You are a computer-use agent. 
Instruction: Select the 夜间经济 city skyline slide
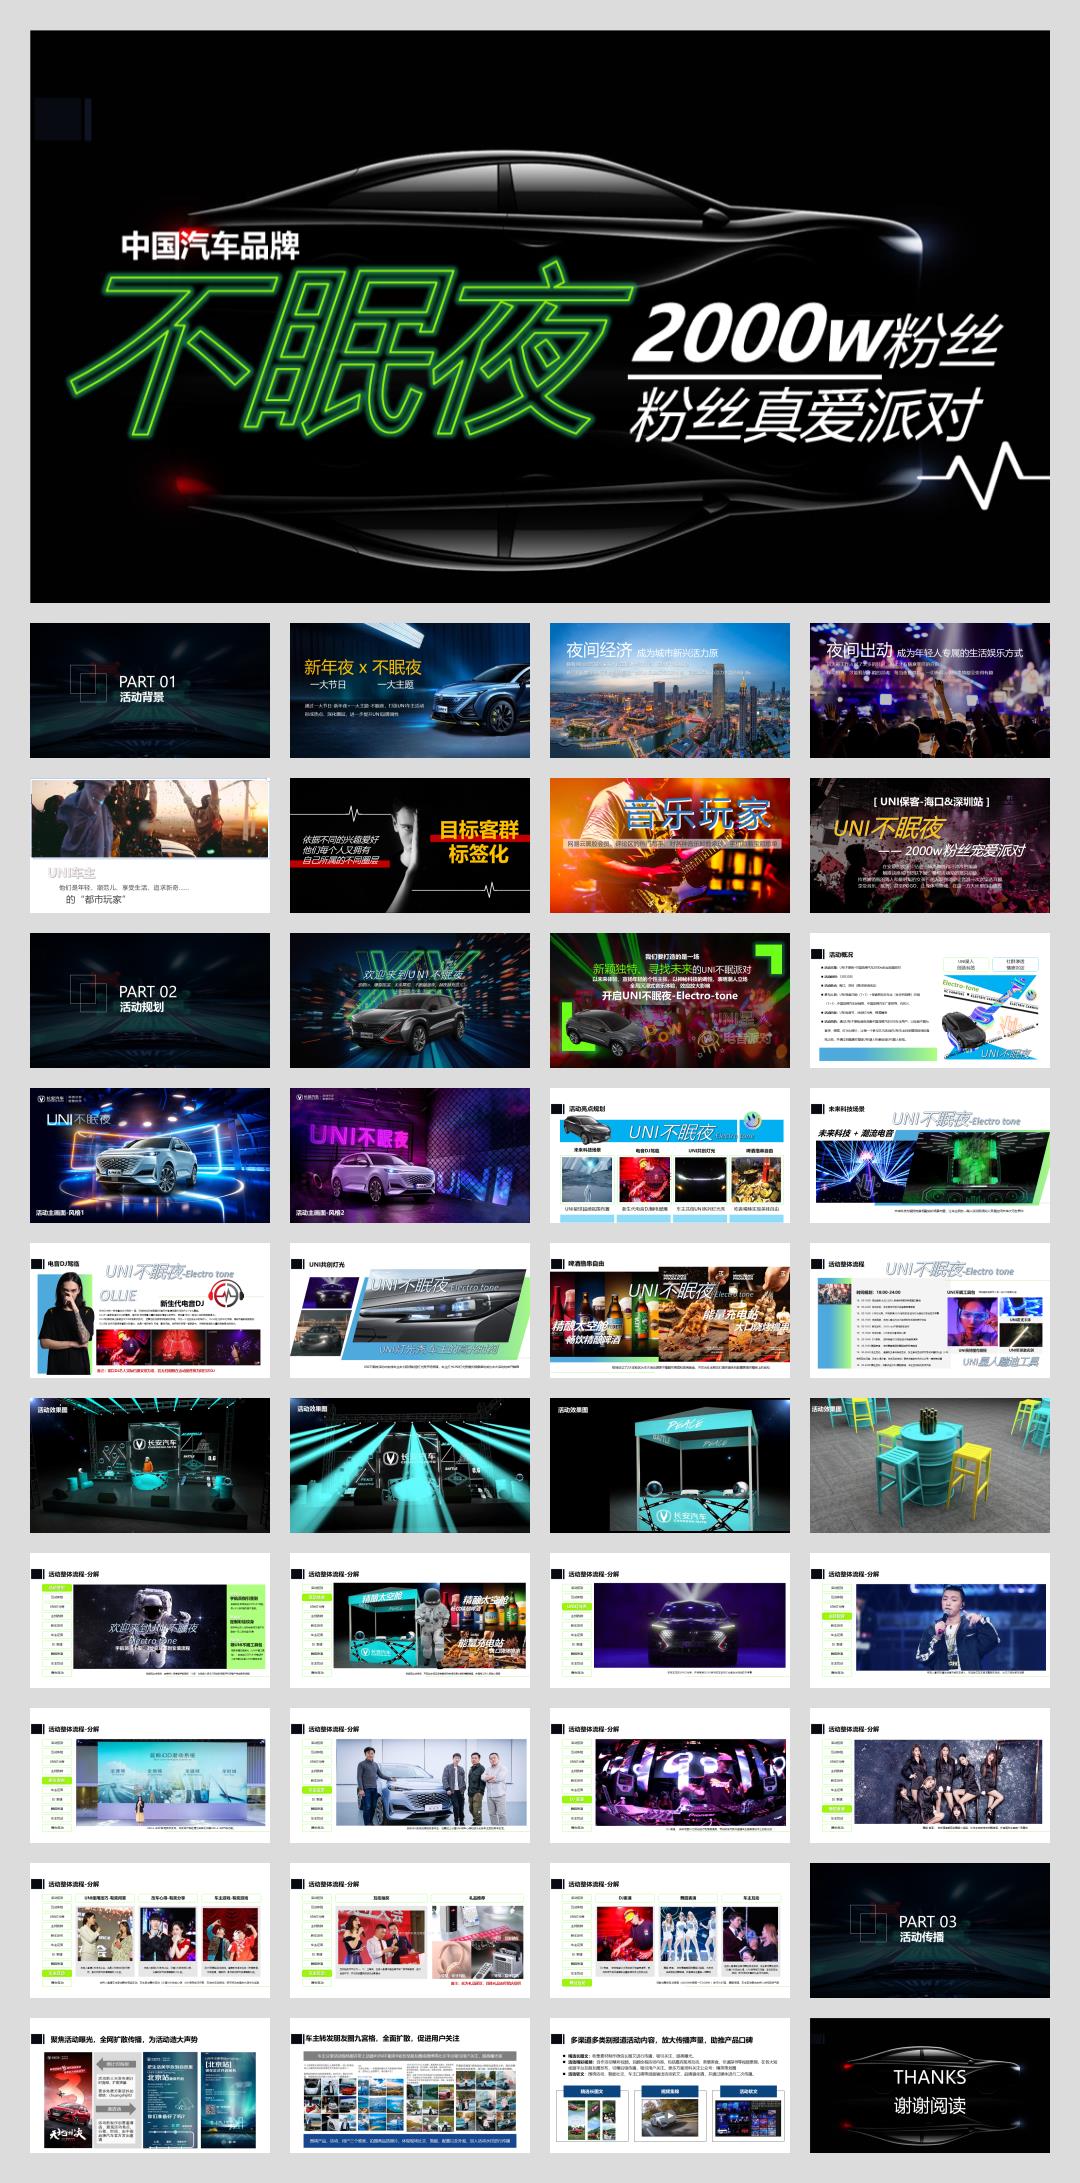[670, 690]
